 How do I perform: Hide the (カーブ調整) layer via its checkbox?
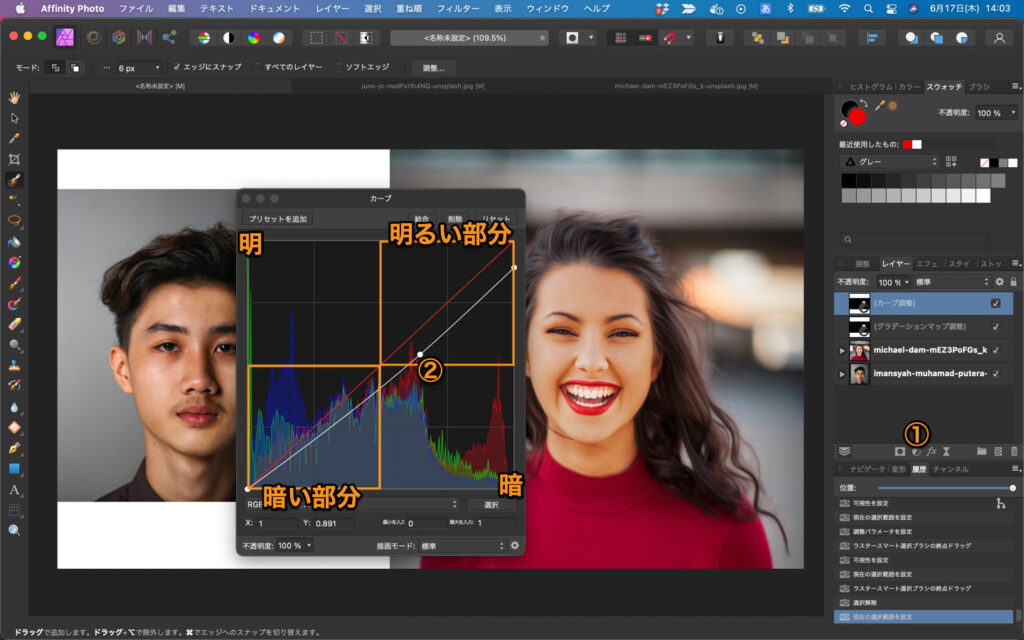point(995,303)
